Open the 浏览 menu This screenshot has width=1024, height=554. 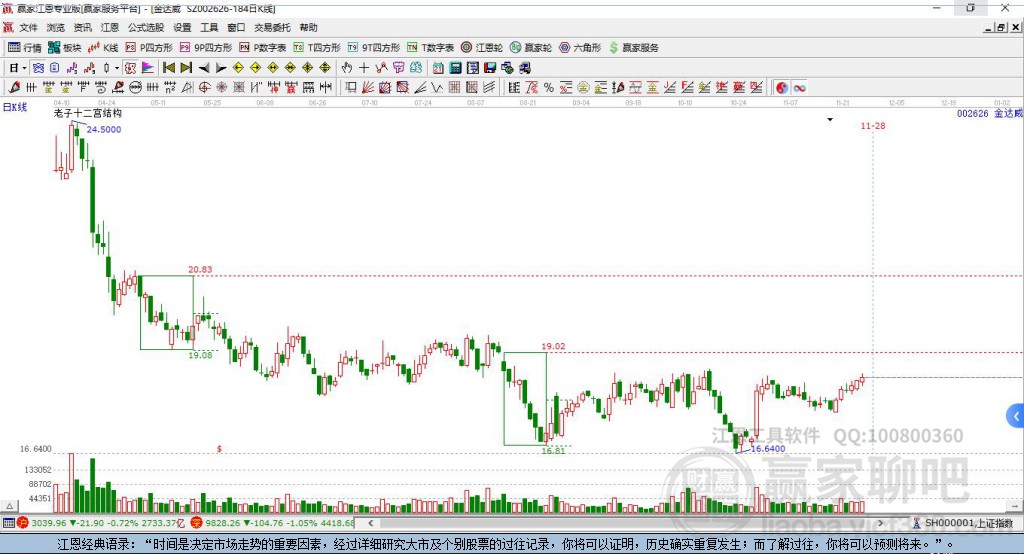pos(56,27)
